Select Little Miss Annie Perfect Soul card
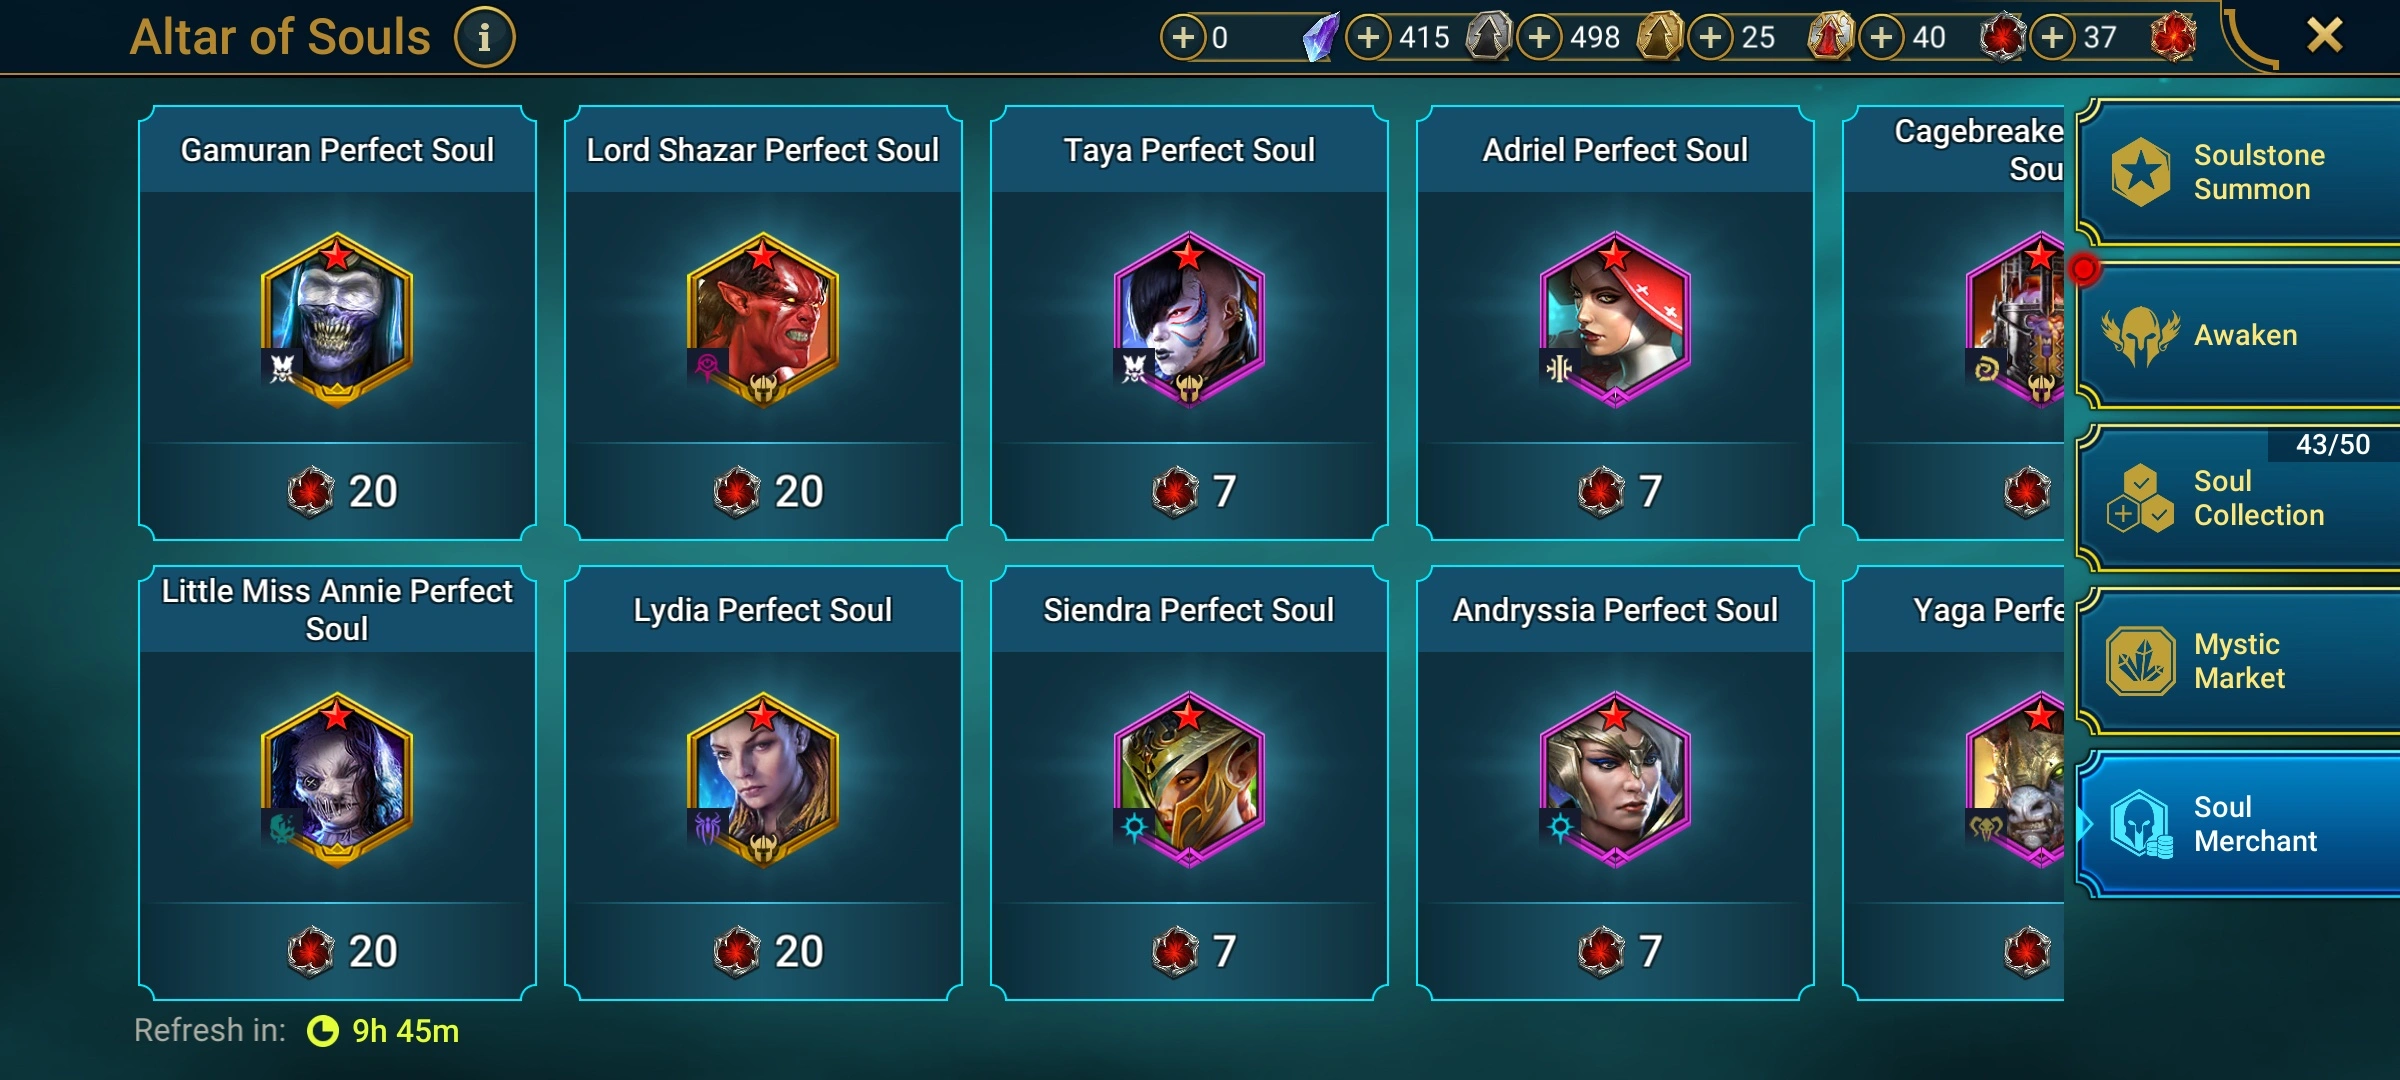The image size is (2400, 1080). tap(338, 783)
